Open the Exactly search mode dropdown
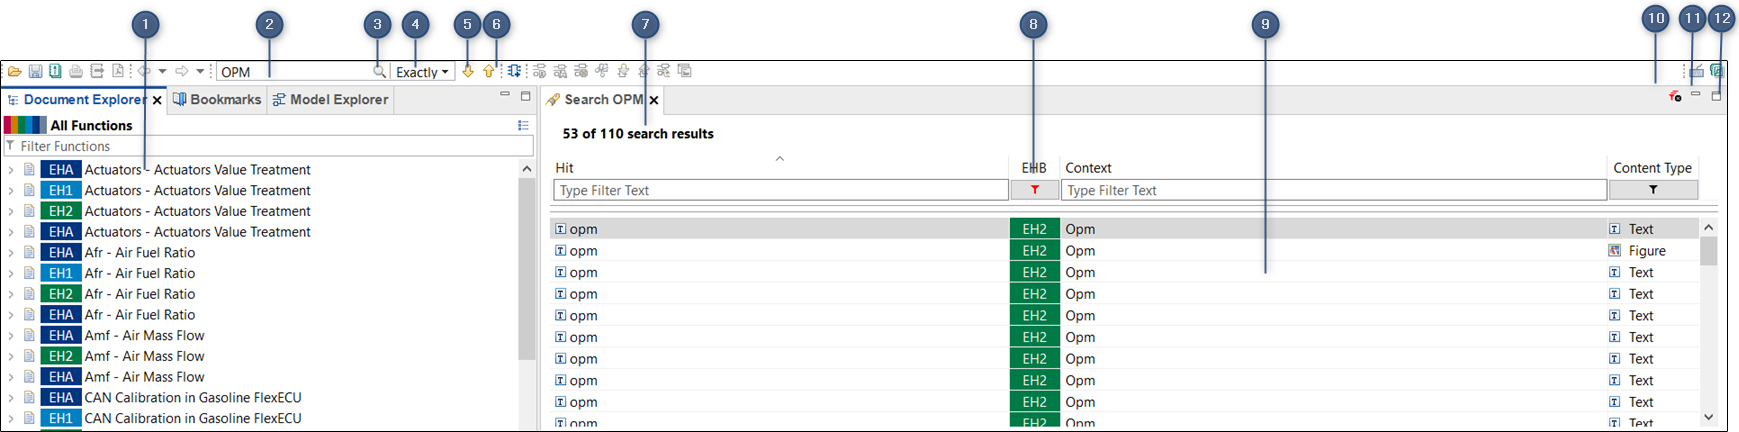This screenshot has width=1739, height=432. pyautogui.click(x=422, y=72)
